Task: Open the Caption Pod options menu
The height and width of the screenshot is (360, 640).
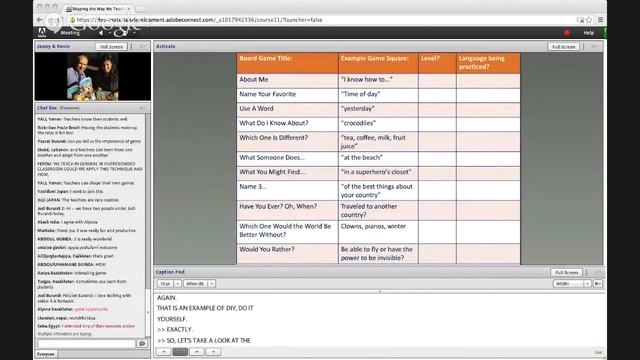Action: point(597,272)
